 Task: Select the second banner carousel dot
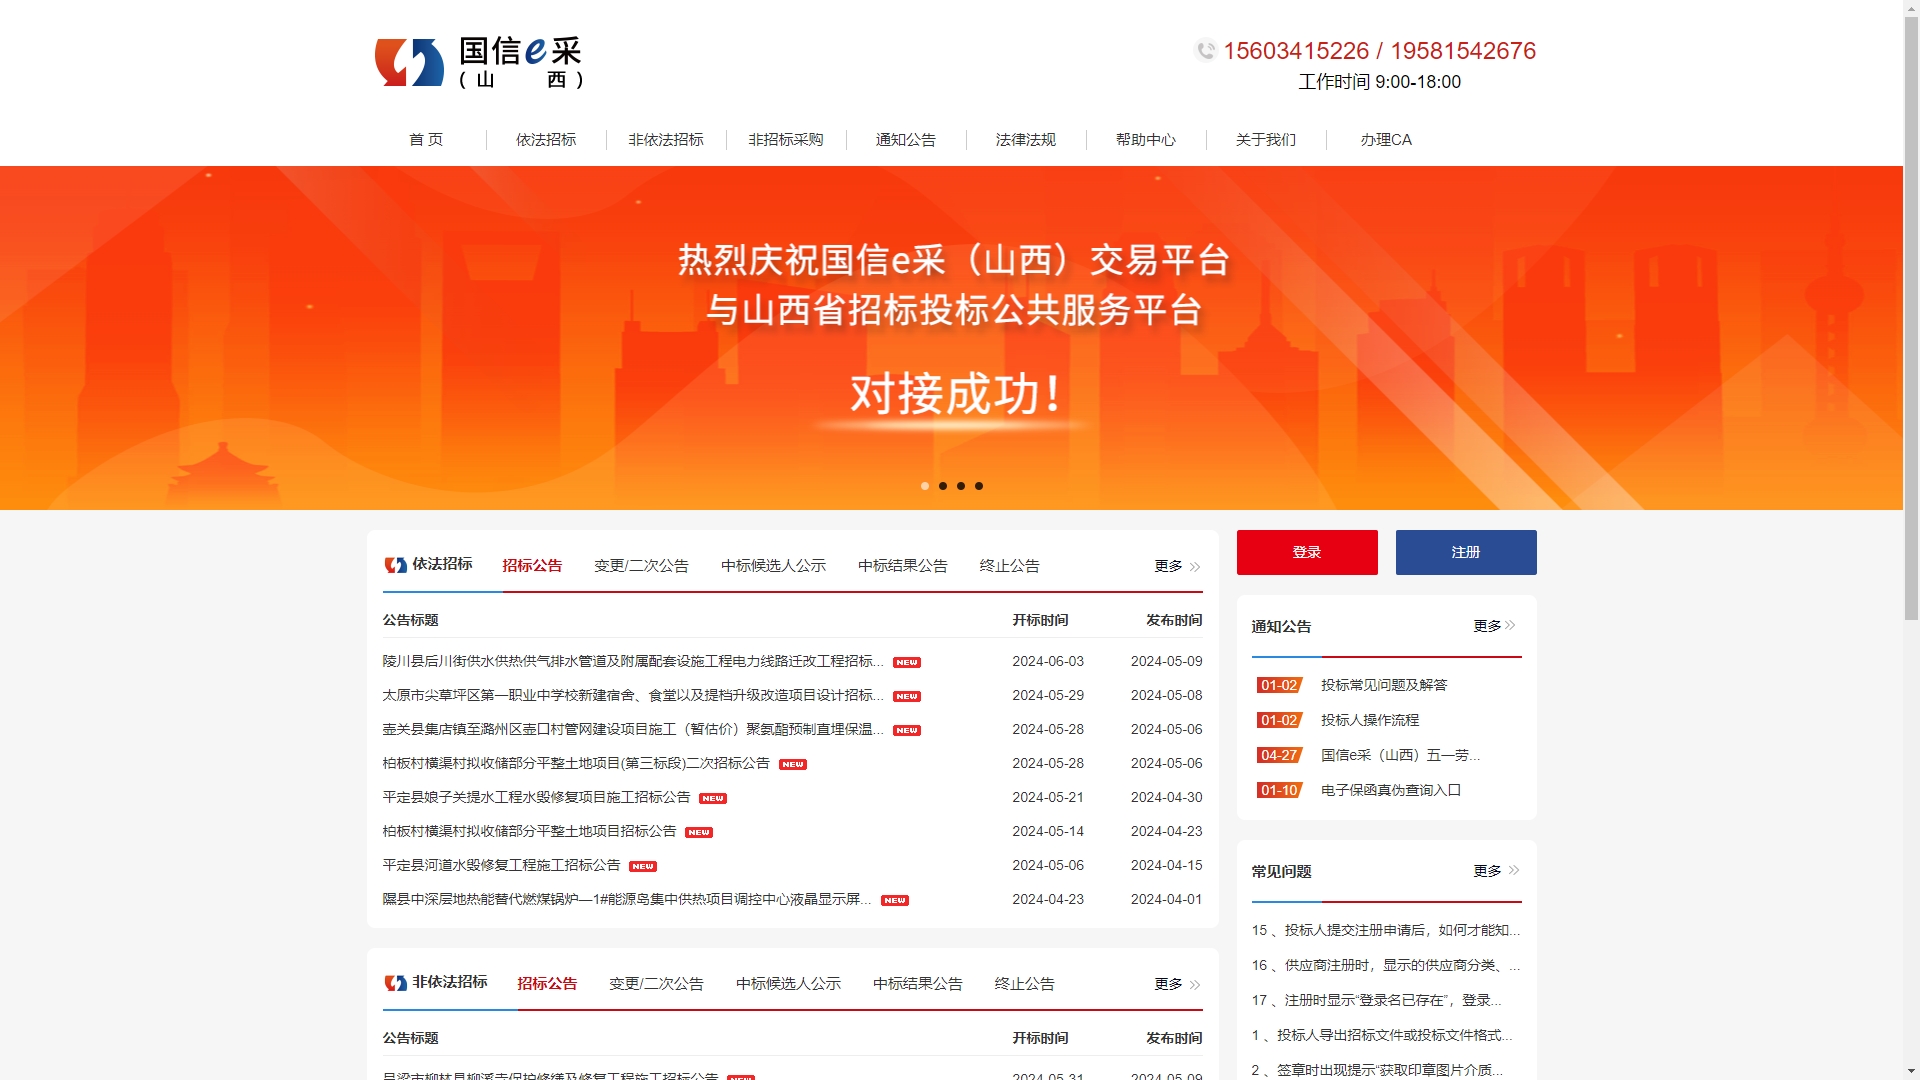coord(943,486)
